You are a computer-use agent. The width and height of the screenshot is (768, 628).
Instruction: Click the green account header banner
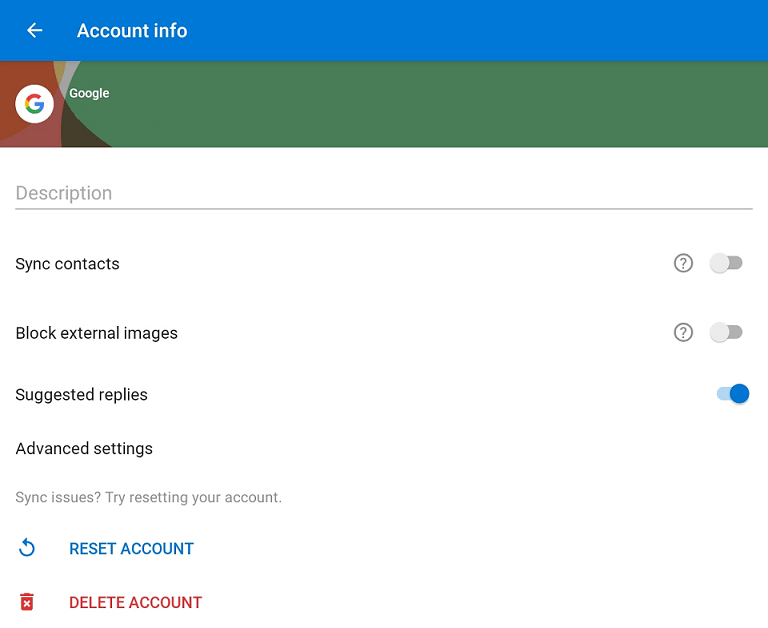tap(450, 105)
